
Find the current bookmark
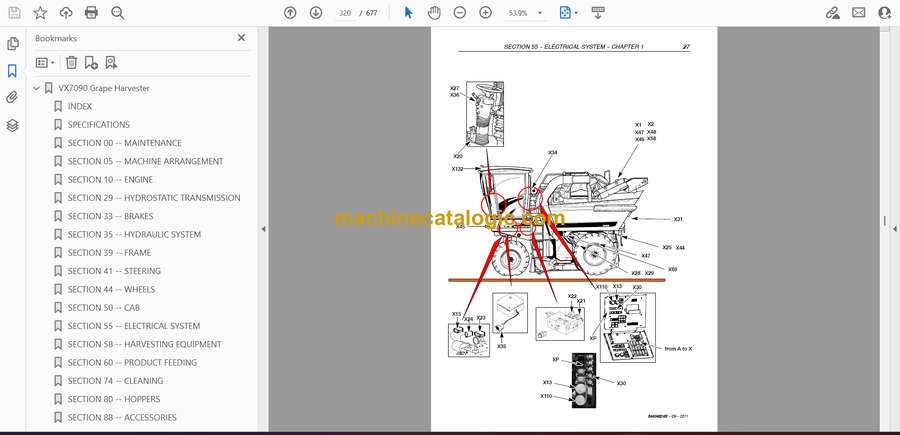111,63
